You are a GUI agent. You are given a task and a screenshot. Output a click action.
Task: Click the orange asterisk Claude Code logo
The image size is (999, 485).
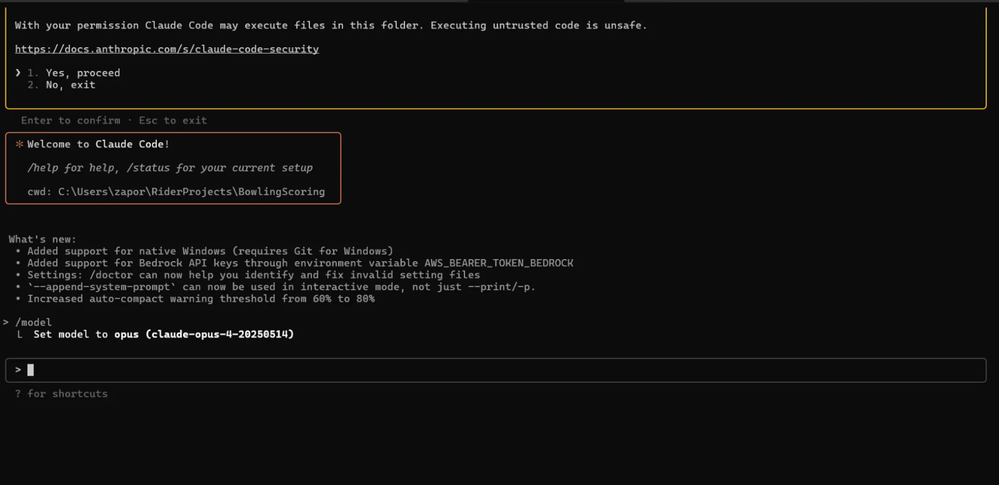tap(19, 145)
